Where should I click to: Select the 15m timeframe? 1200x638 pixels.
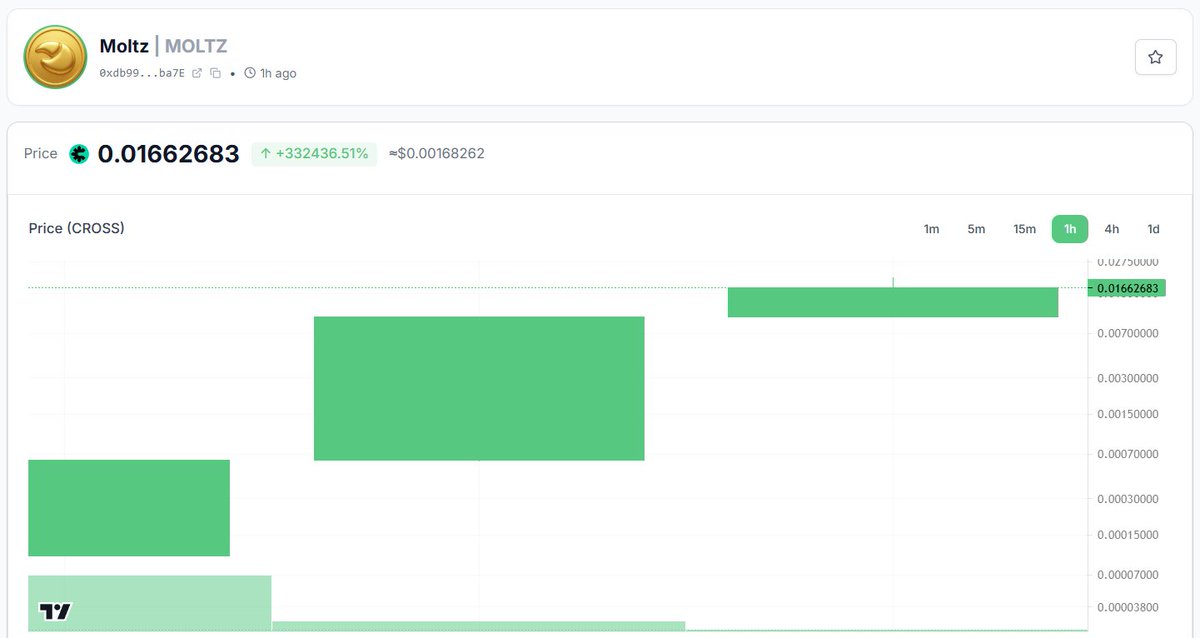pos(1024,229)
